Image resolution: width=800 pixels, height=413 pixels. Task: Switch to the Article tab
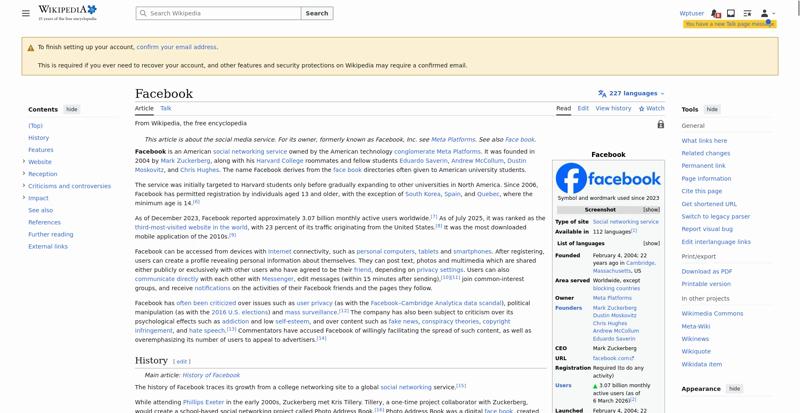coord(144,108)
